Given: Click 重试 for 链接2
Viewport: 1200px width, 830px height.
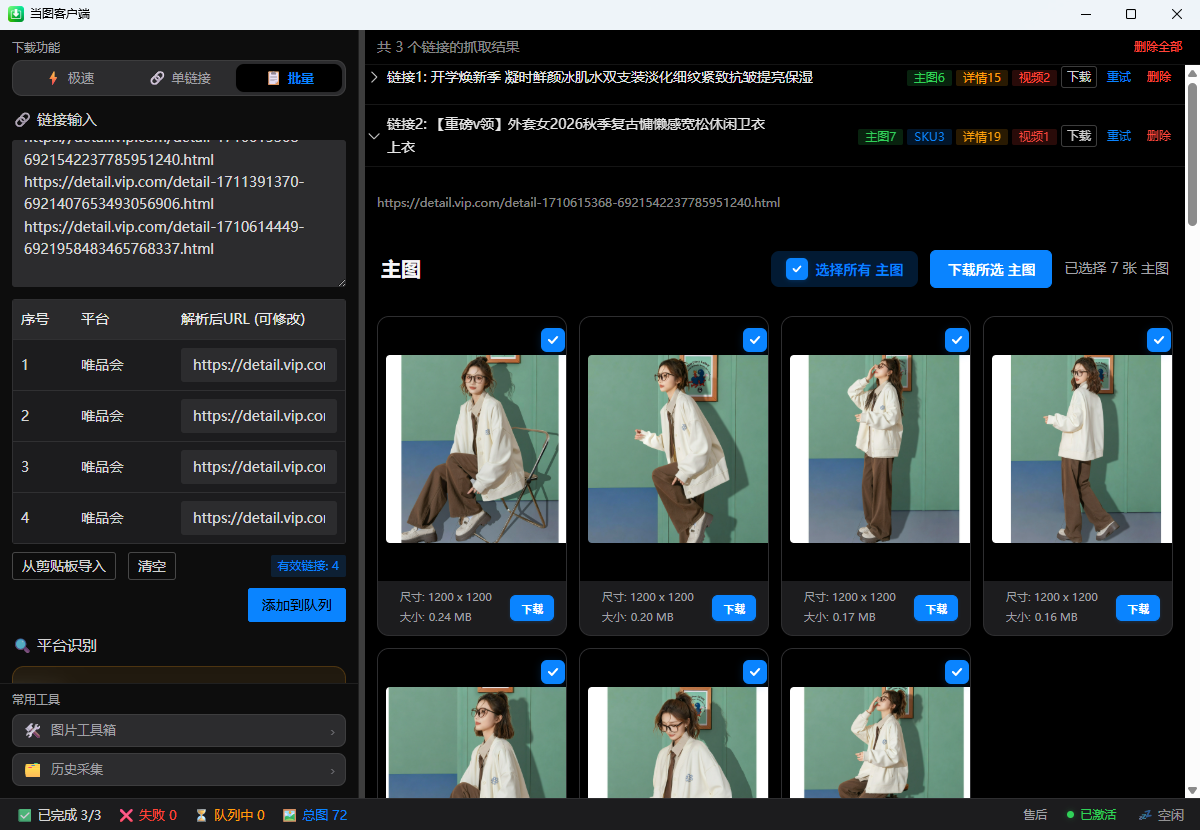Looking at the screenshot, I should point(1119,136).
